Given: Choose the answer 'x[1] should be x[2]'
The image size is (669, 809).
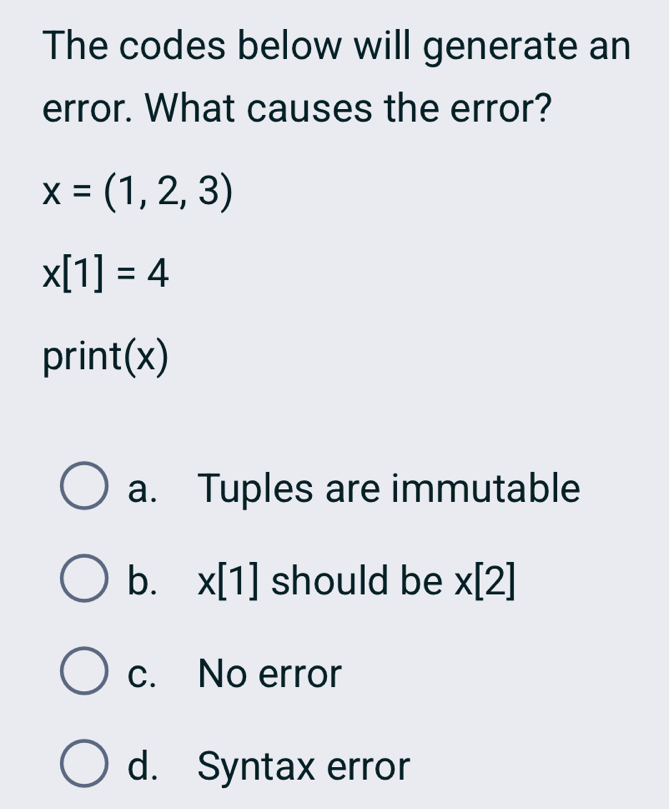Looking at the screenshot, I should click(x=355, y=581).
